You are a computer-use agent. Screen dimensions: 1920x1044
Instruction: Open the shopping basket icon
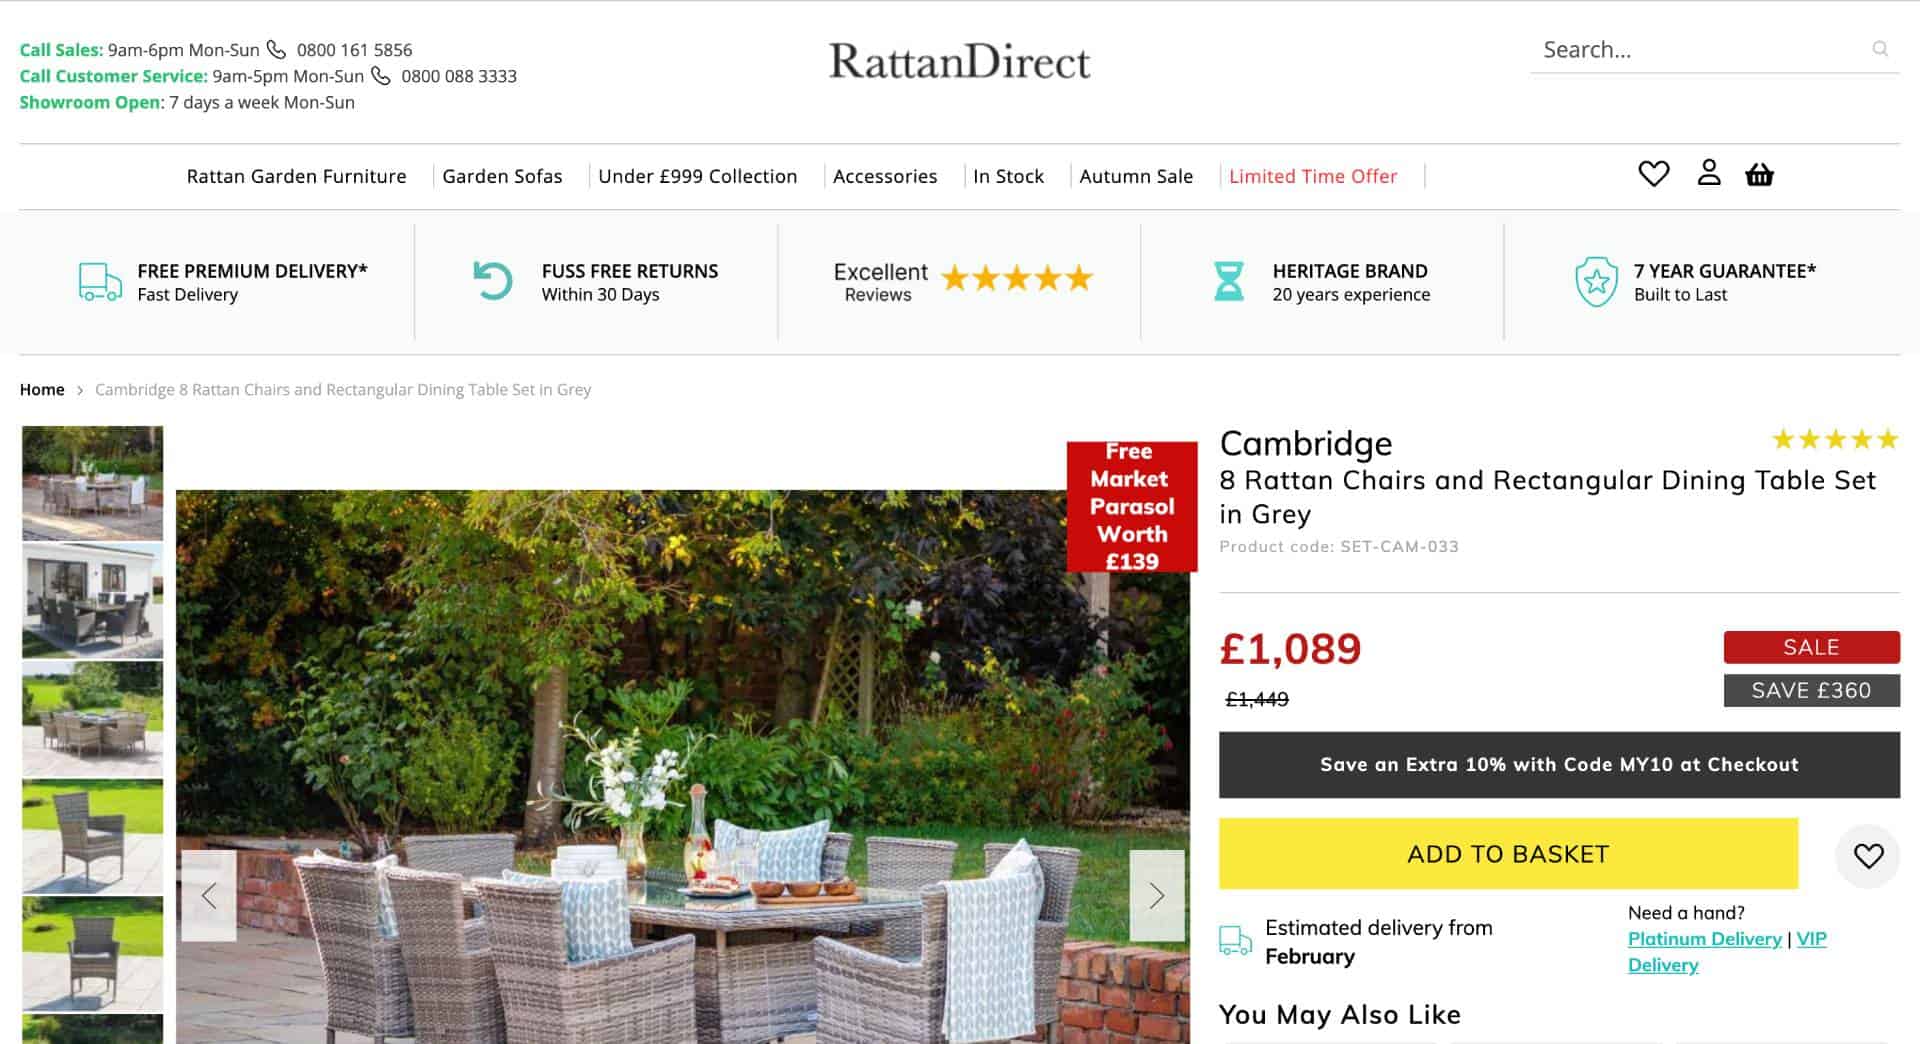pos(1759,175)
